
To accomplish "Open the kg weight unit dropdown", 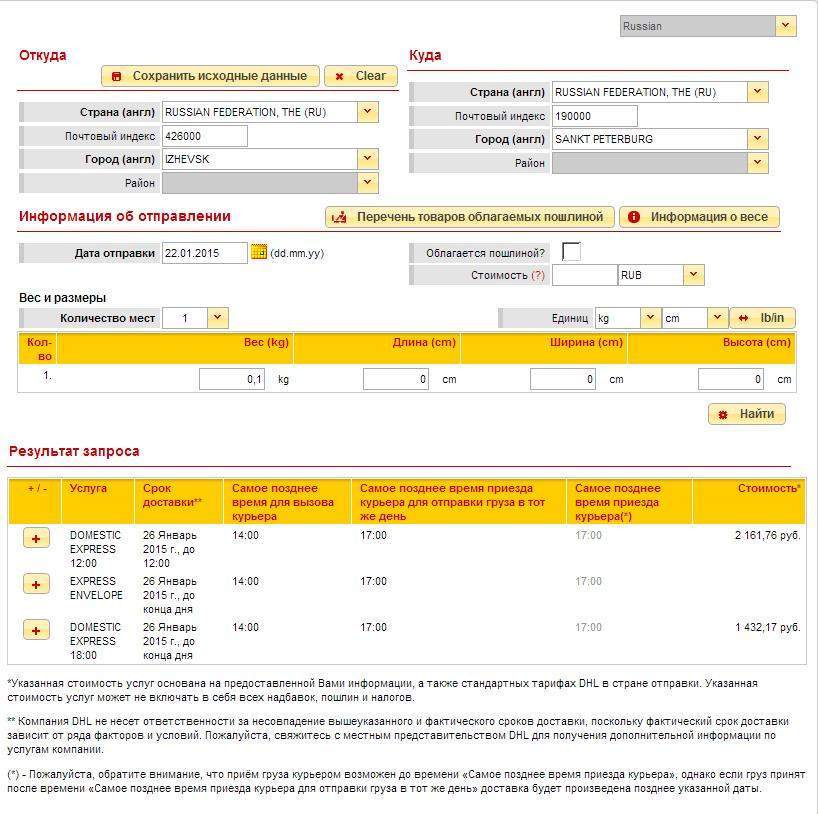I will [650, 318].
